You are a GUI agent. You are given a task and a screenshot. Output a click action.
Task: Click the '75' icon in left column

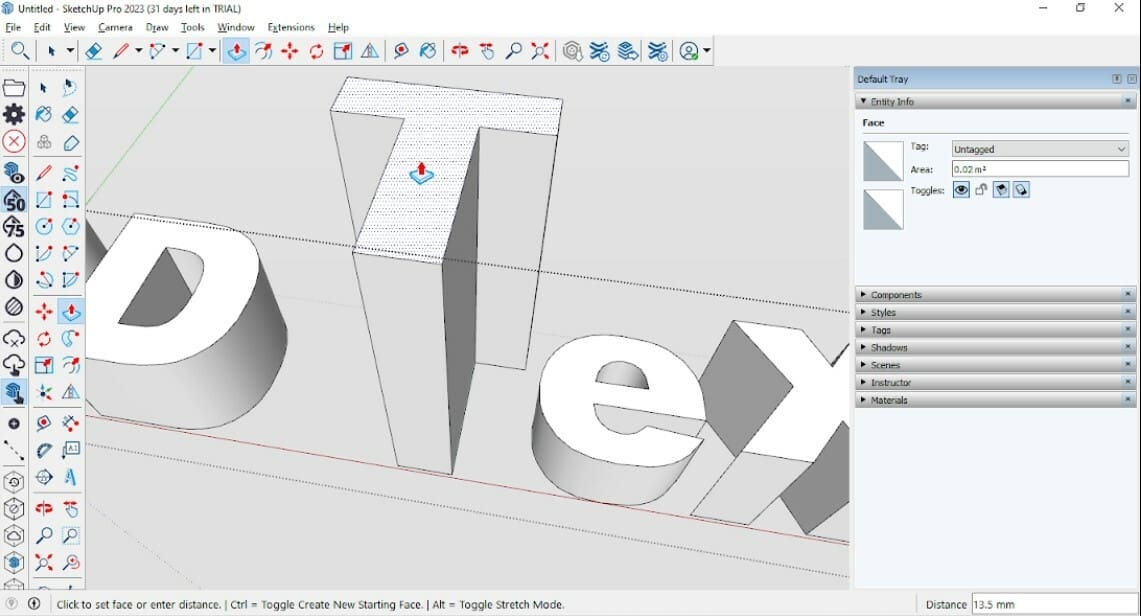(14, 226)
